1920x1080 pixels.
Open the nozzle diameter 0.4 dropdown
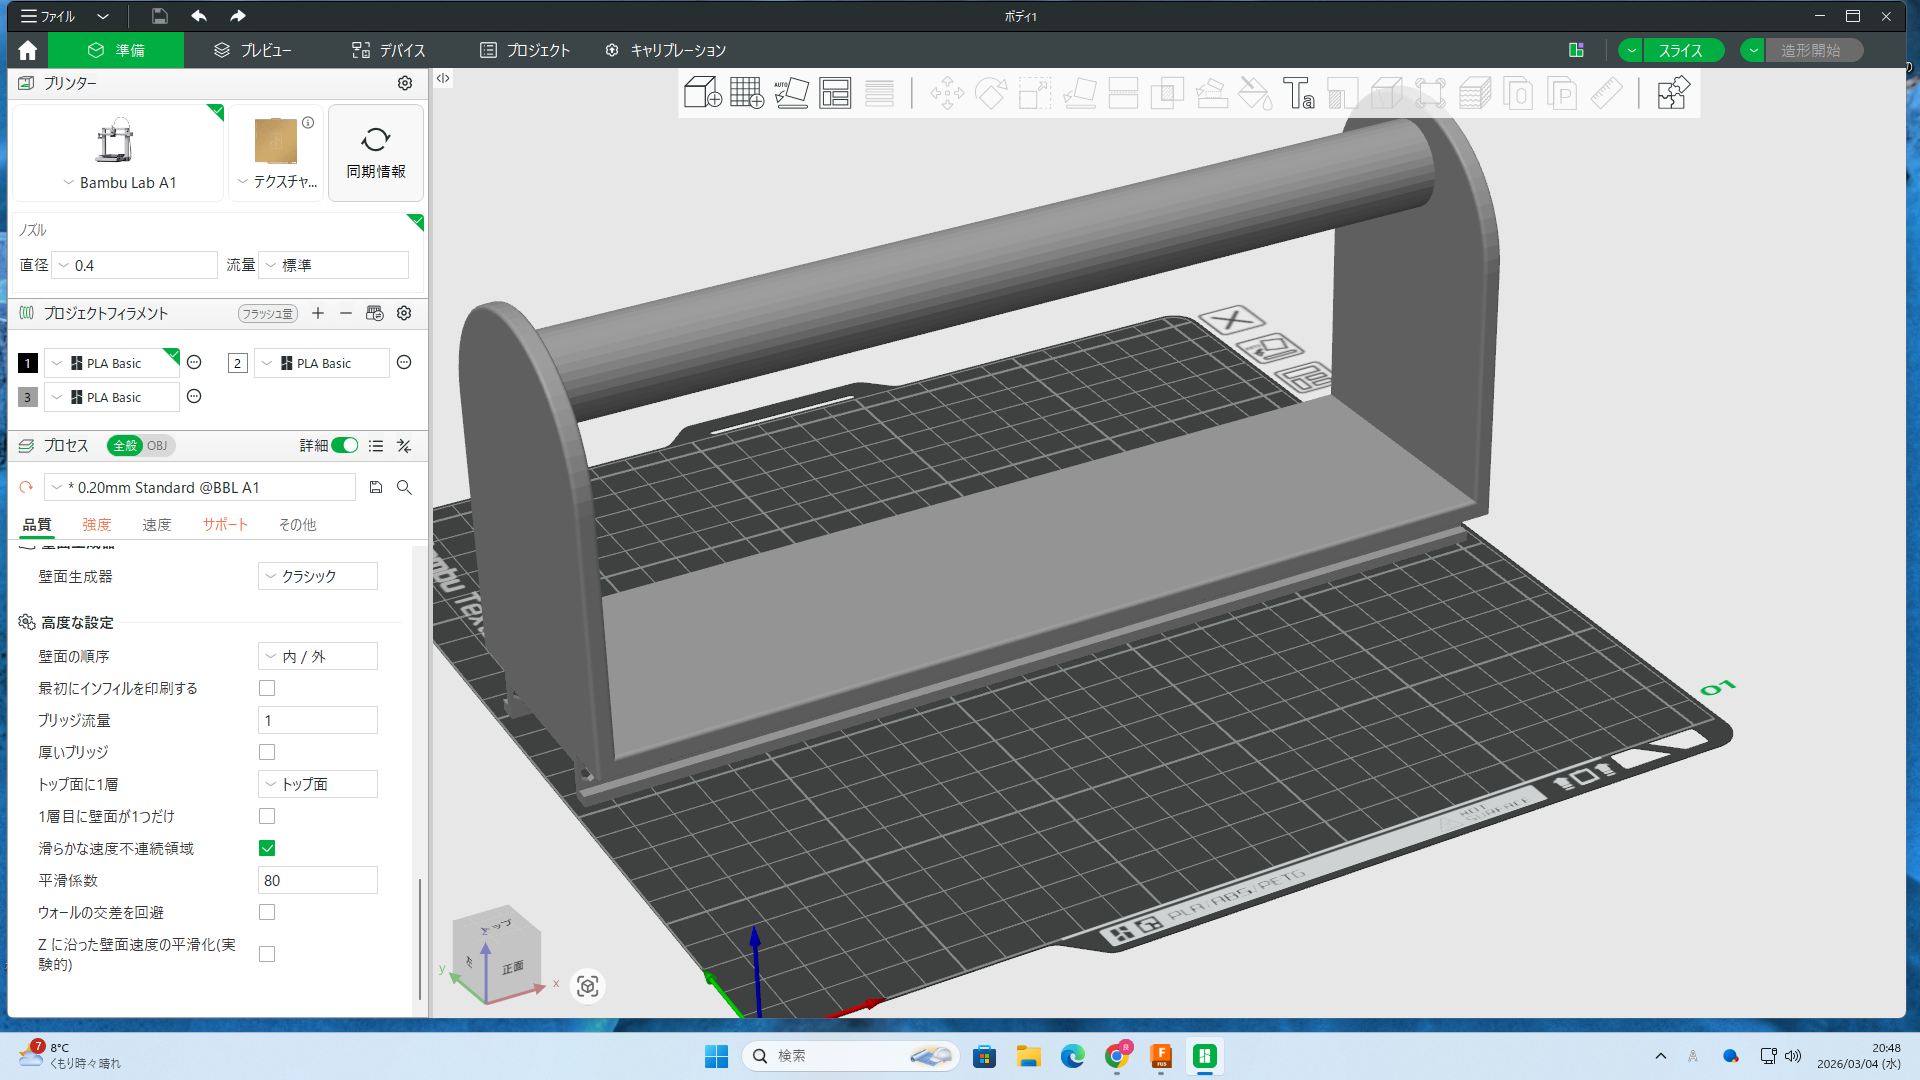click(134, 265)
